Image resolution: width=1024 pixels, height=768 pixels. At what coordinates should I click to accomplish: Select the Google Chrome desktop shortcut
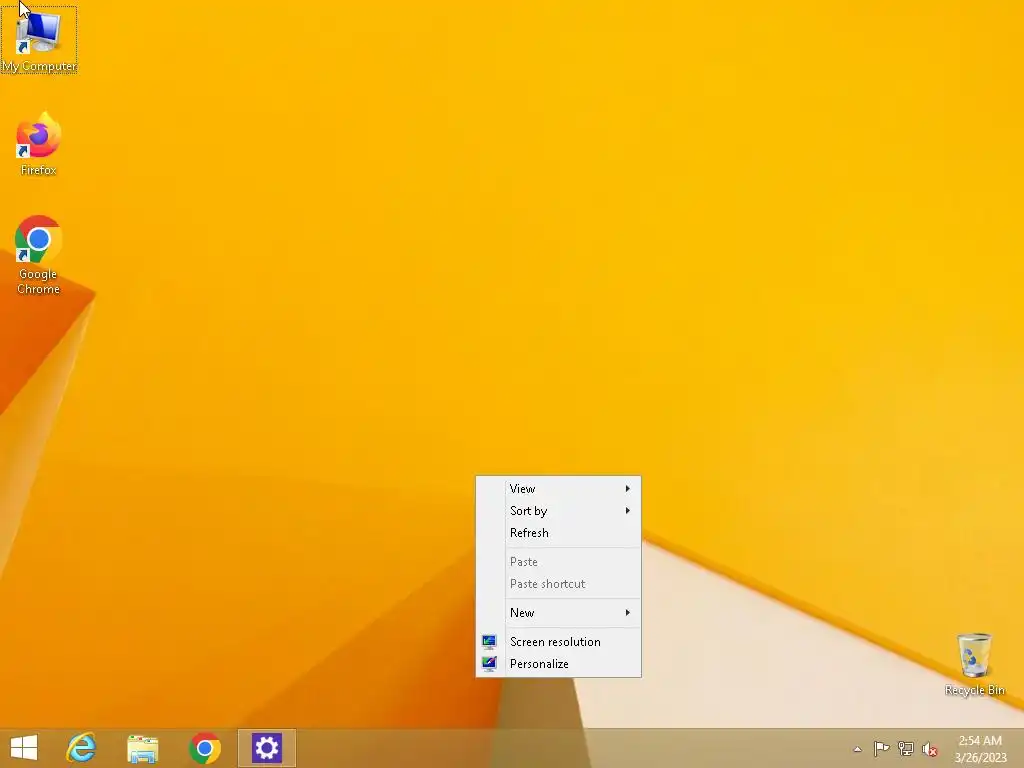point(39,255)
